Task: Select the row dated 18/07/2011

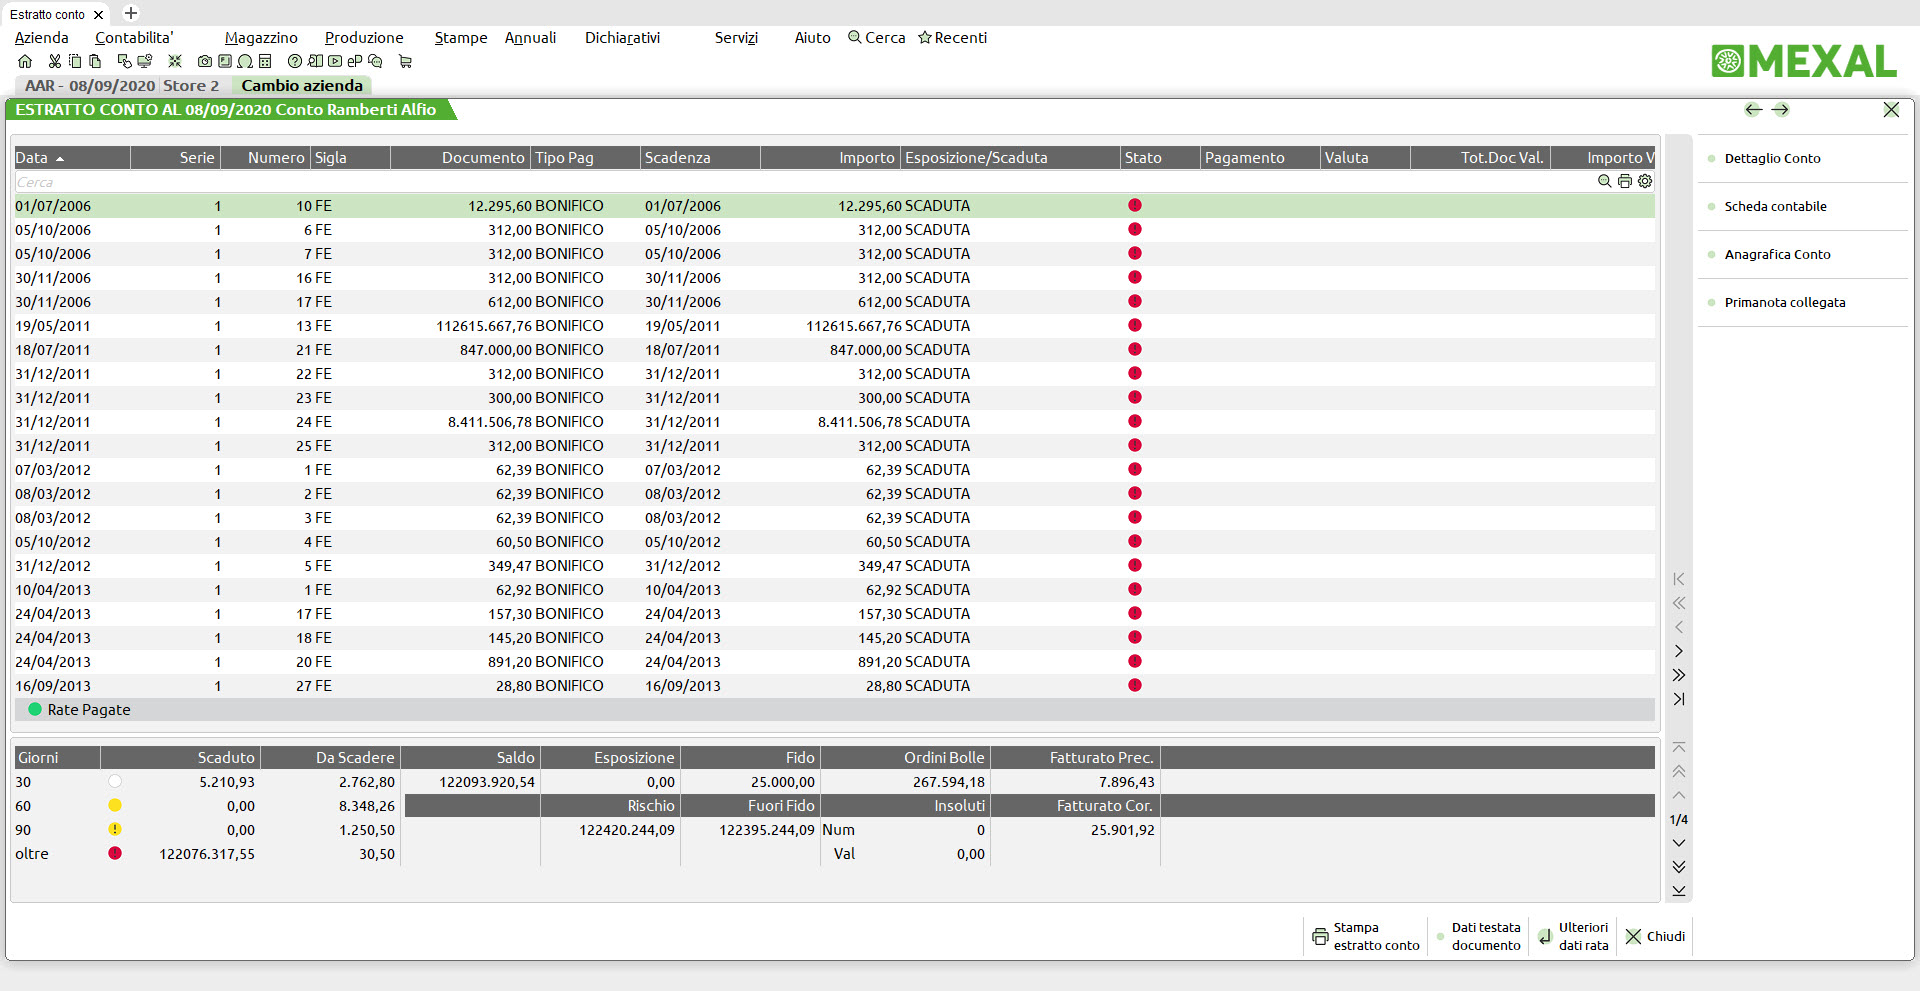Action: (x=834, y=350)
